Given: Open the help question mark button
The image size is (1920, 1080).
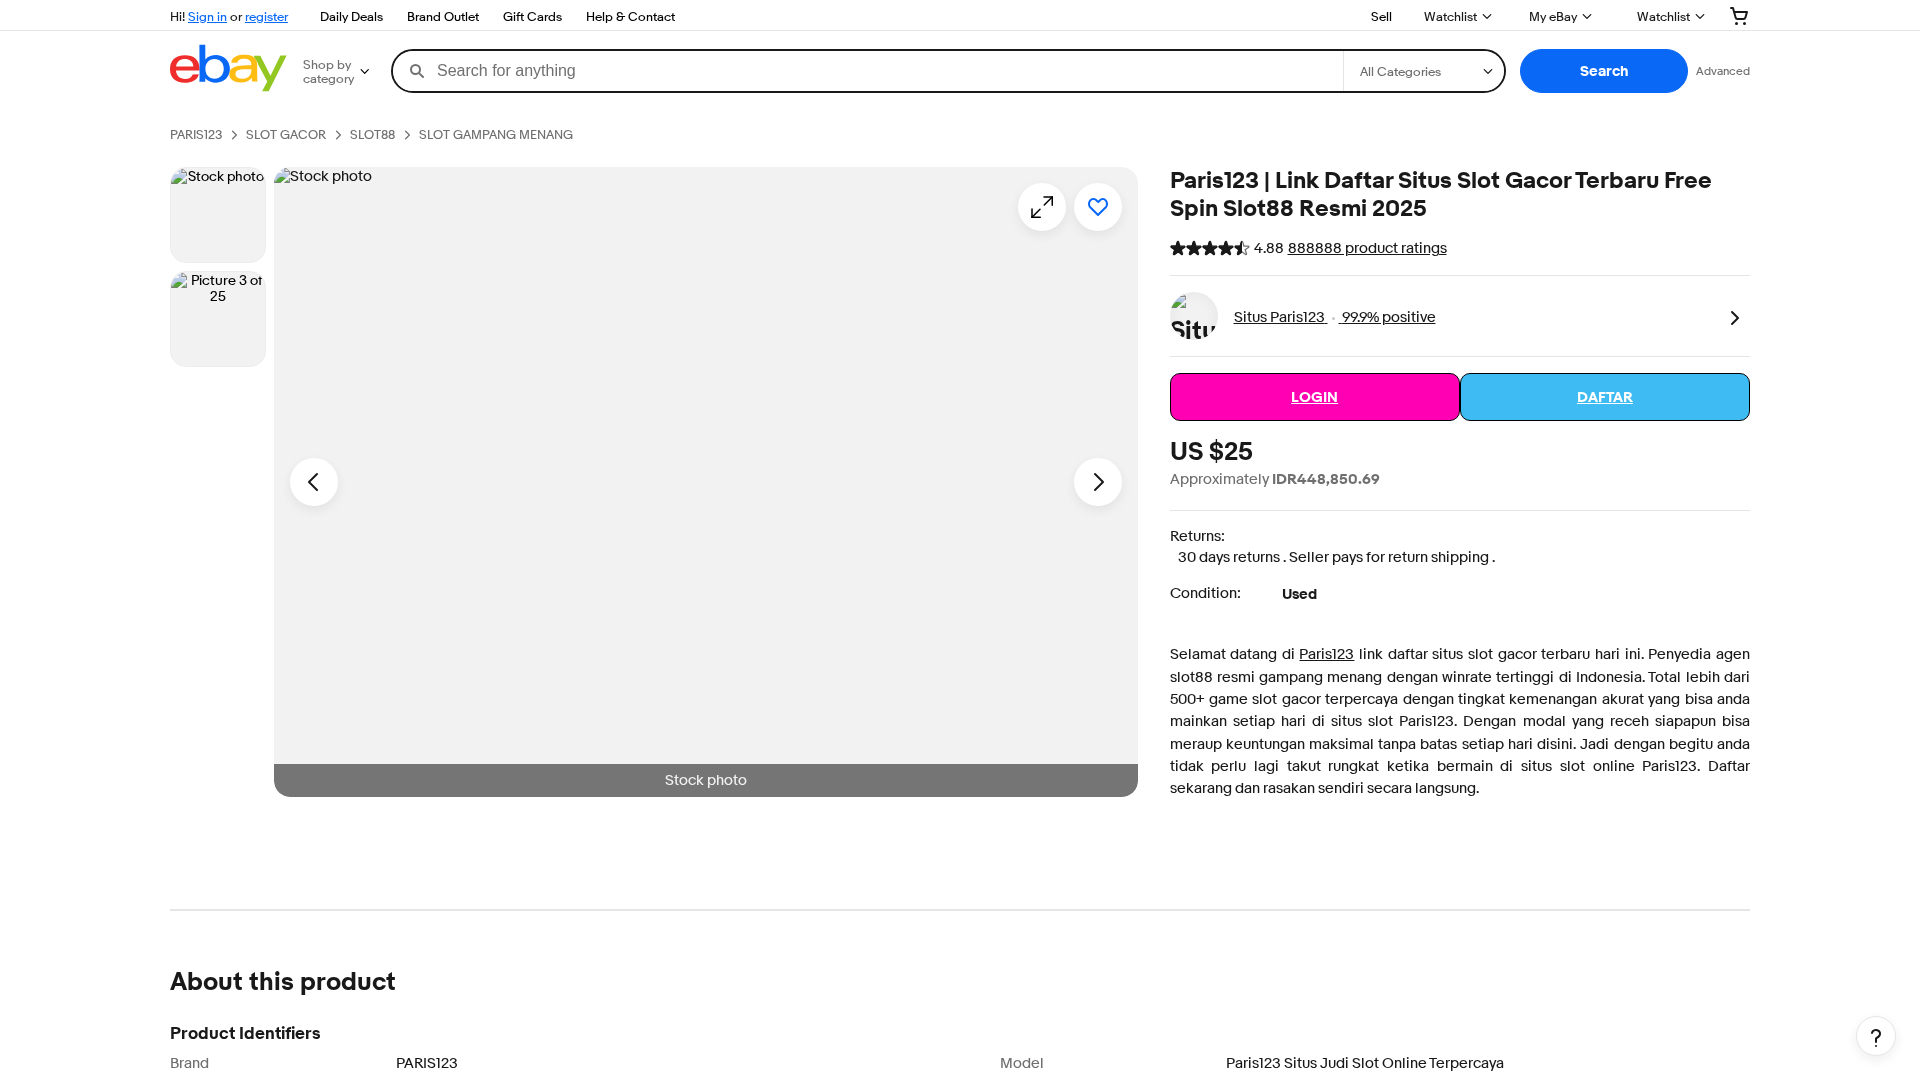Looking at the screenshot, I should click(1876, 1036).
